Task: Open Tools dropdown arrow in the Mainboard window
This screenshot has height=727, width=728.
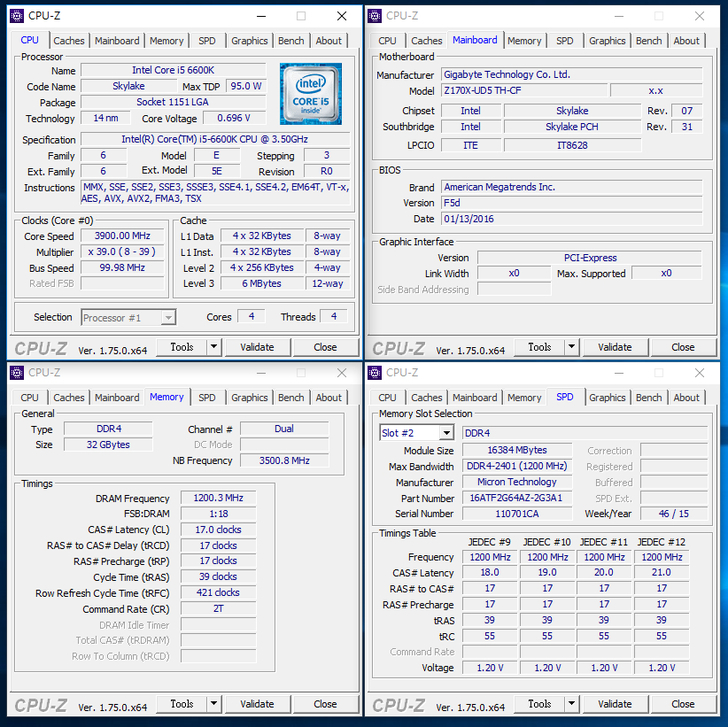Action: (x=572, y=347)
